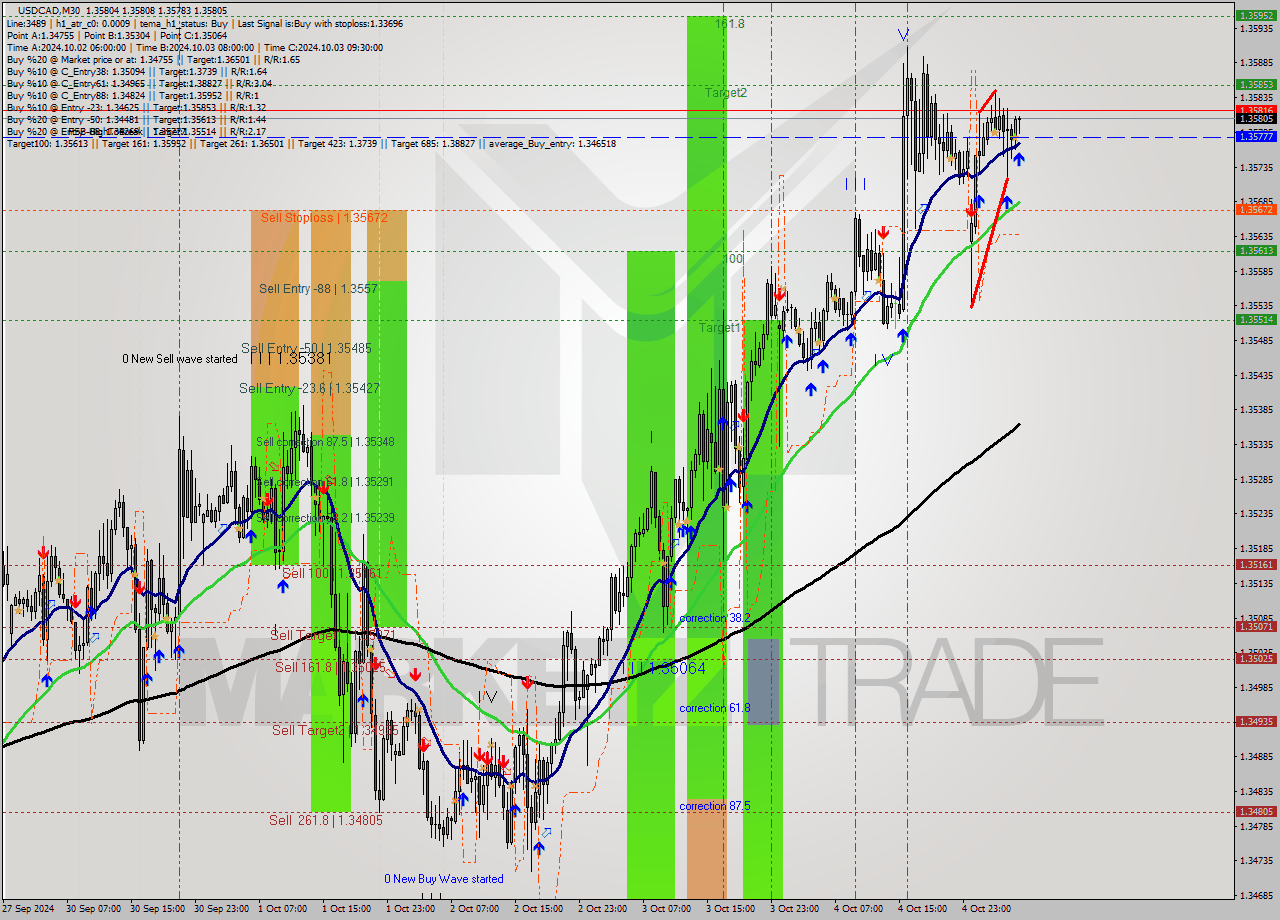Click the green 1.35514 price label

point(1256,320)
